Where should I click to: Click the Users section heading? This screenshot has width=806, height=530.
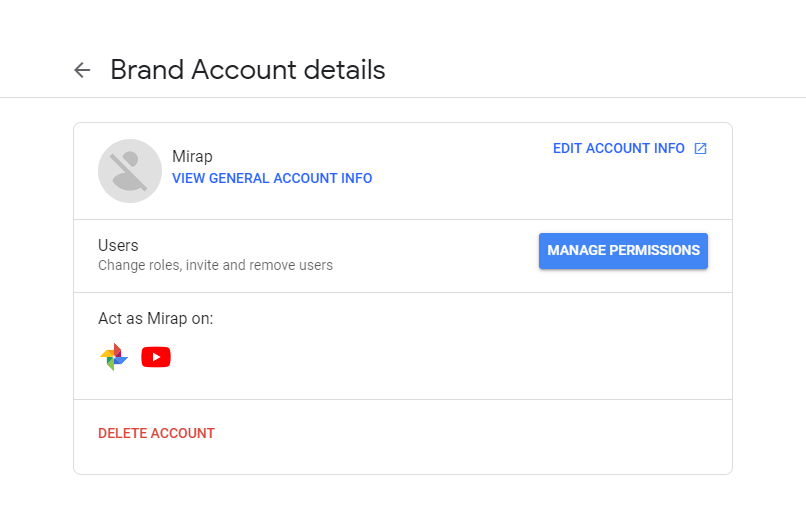pyautogui.click(x=118, y=245)
